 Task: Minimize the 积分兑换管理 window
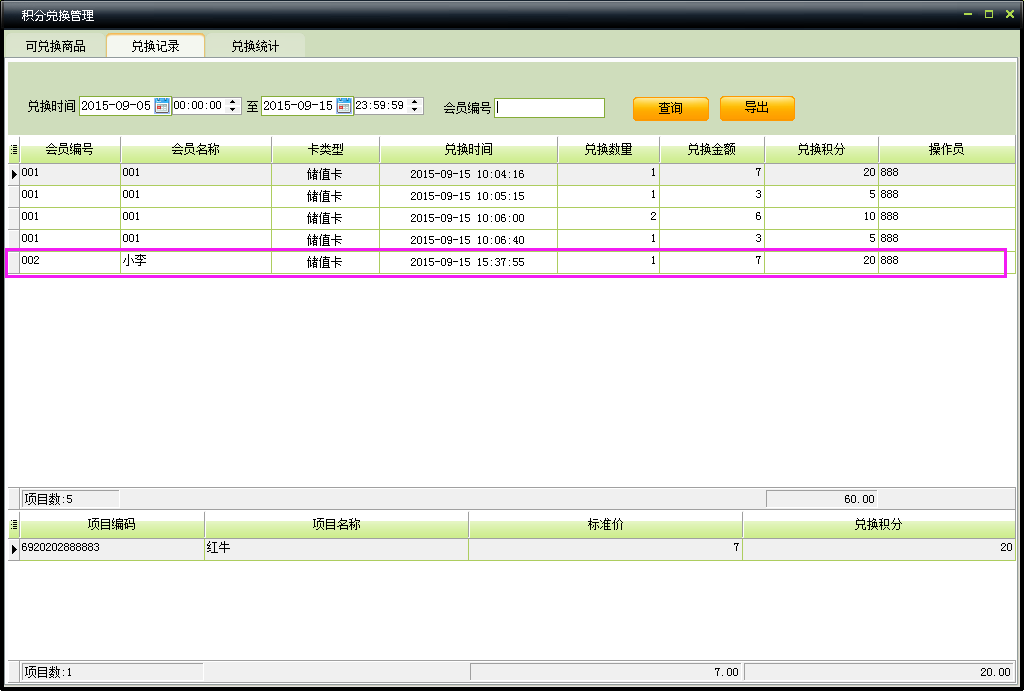tap(968, 14)
